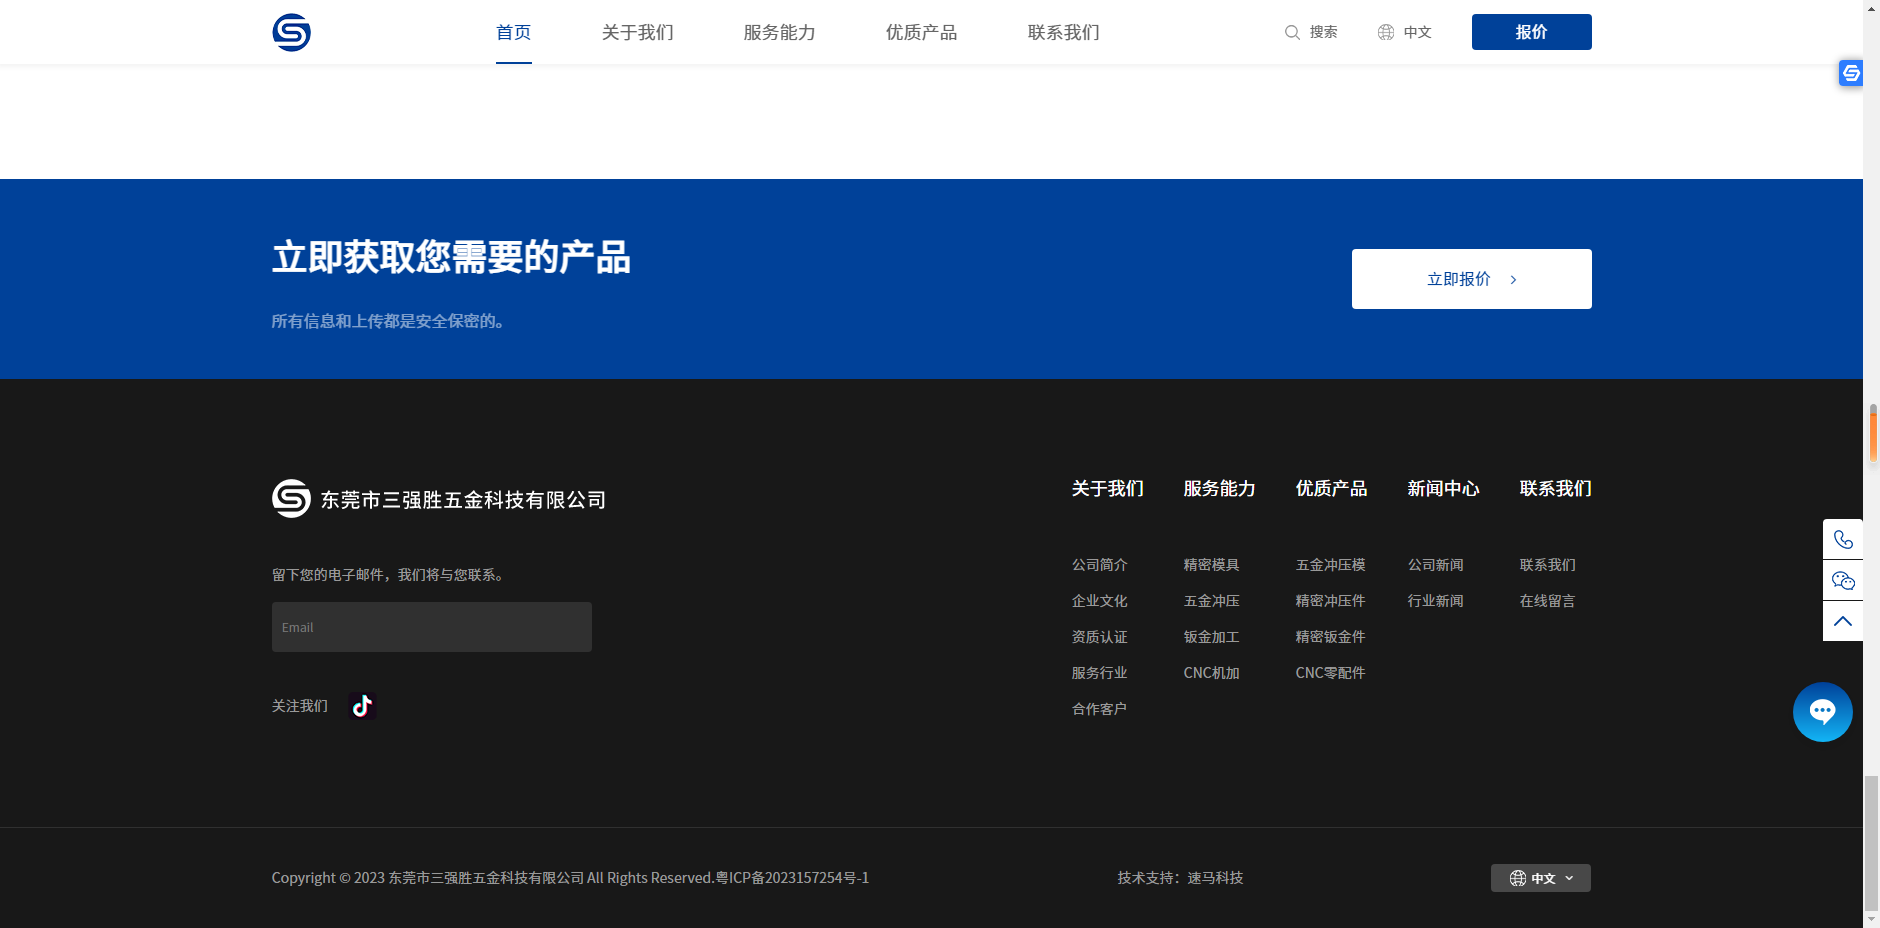Expand the footer 中文 language dropdown

click(x=1540, y=878)
